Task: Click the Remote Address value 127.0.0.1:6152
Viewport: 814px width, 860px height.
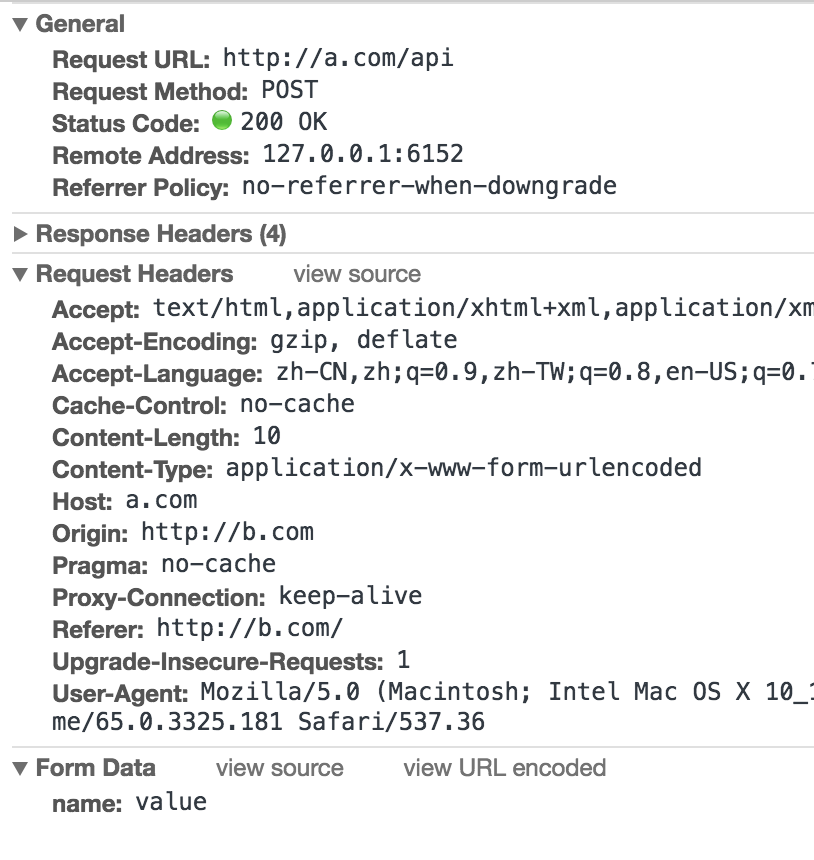Action: [363, 154]
